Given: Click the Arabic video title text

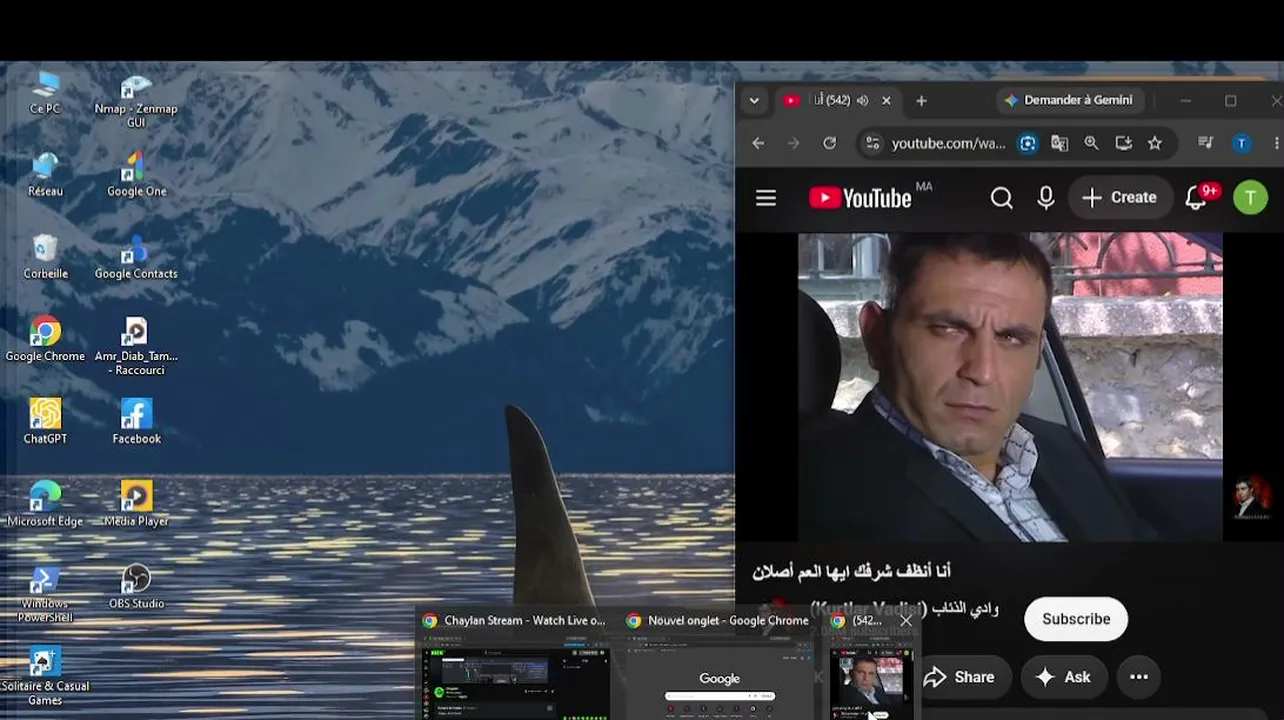Looking at the screenshot, I should tap(851, 571).
